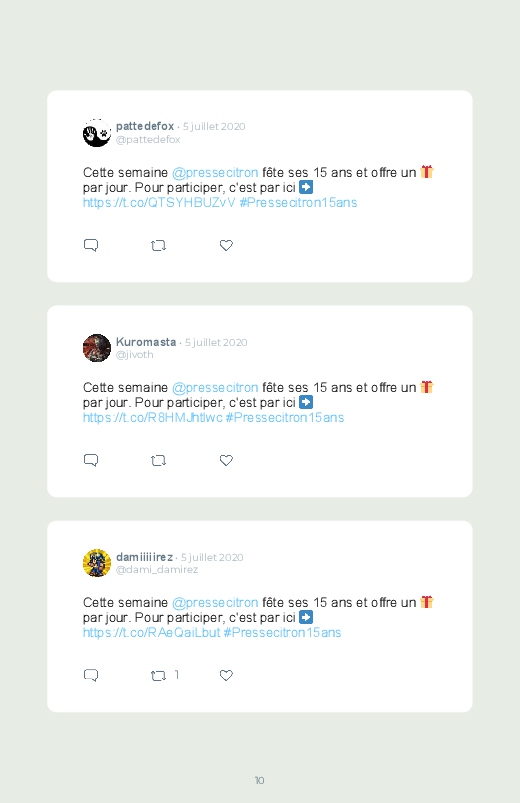Retweet the damiiiiirez tweet

pyautogui.click(x=158, y=676)
